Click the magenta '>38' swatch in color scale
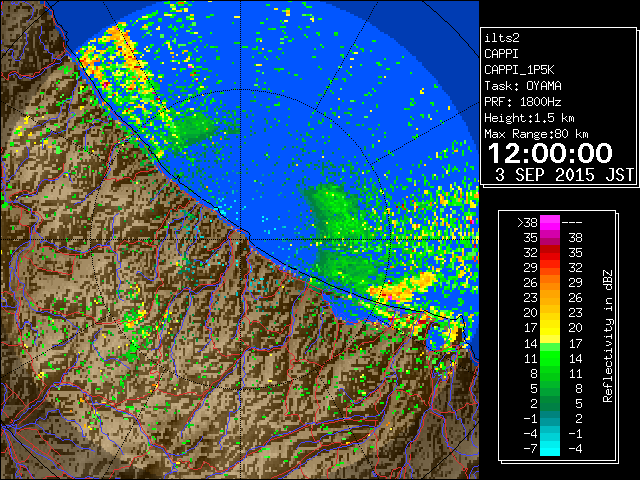The height and width of the screenshot is (480, 640). tap(550, 222)
